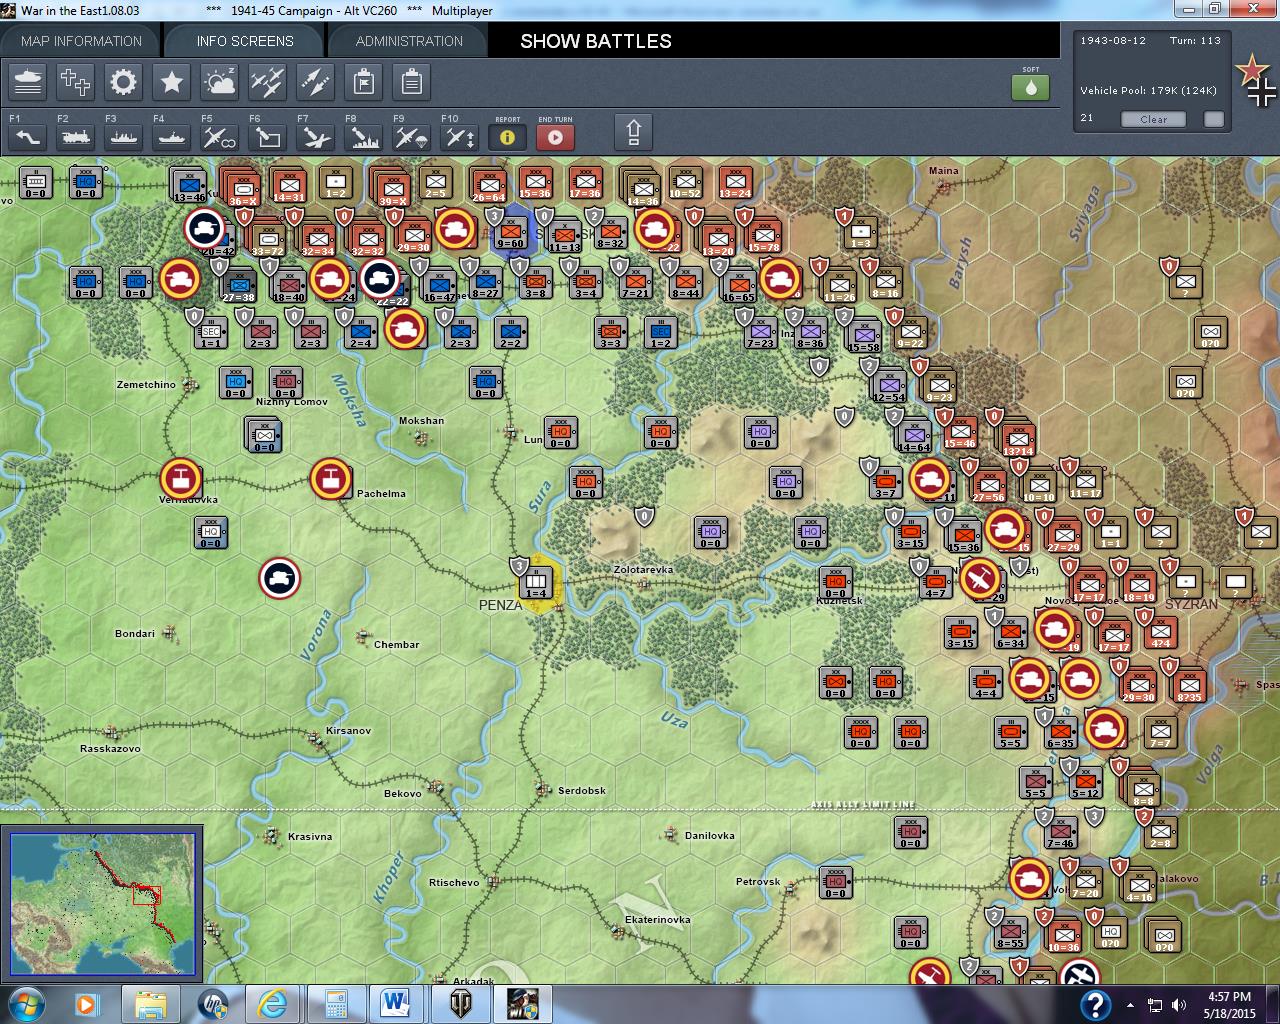Screen dimensions: 1280x1024
Task: Click the Serdobsk town label
Action: click(582, 790)
